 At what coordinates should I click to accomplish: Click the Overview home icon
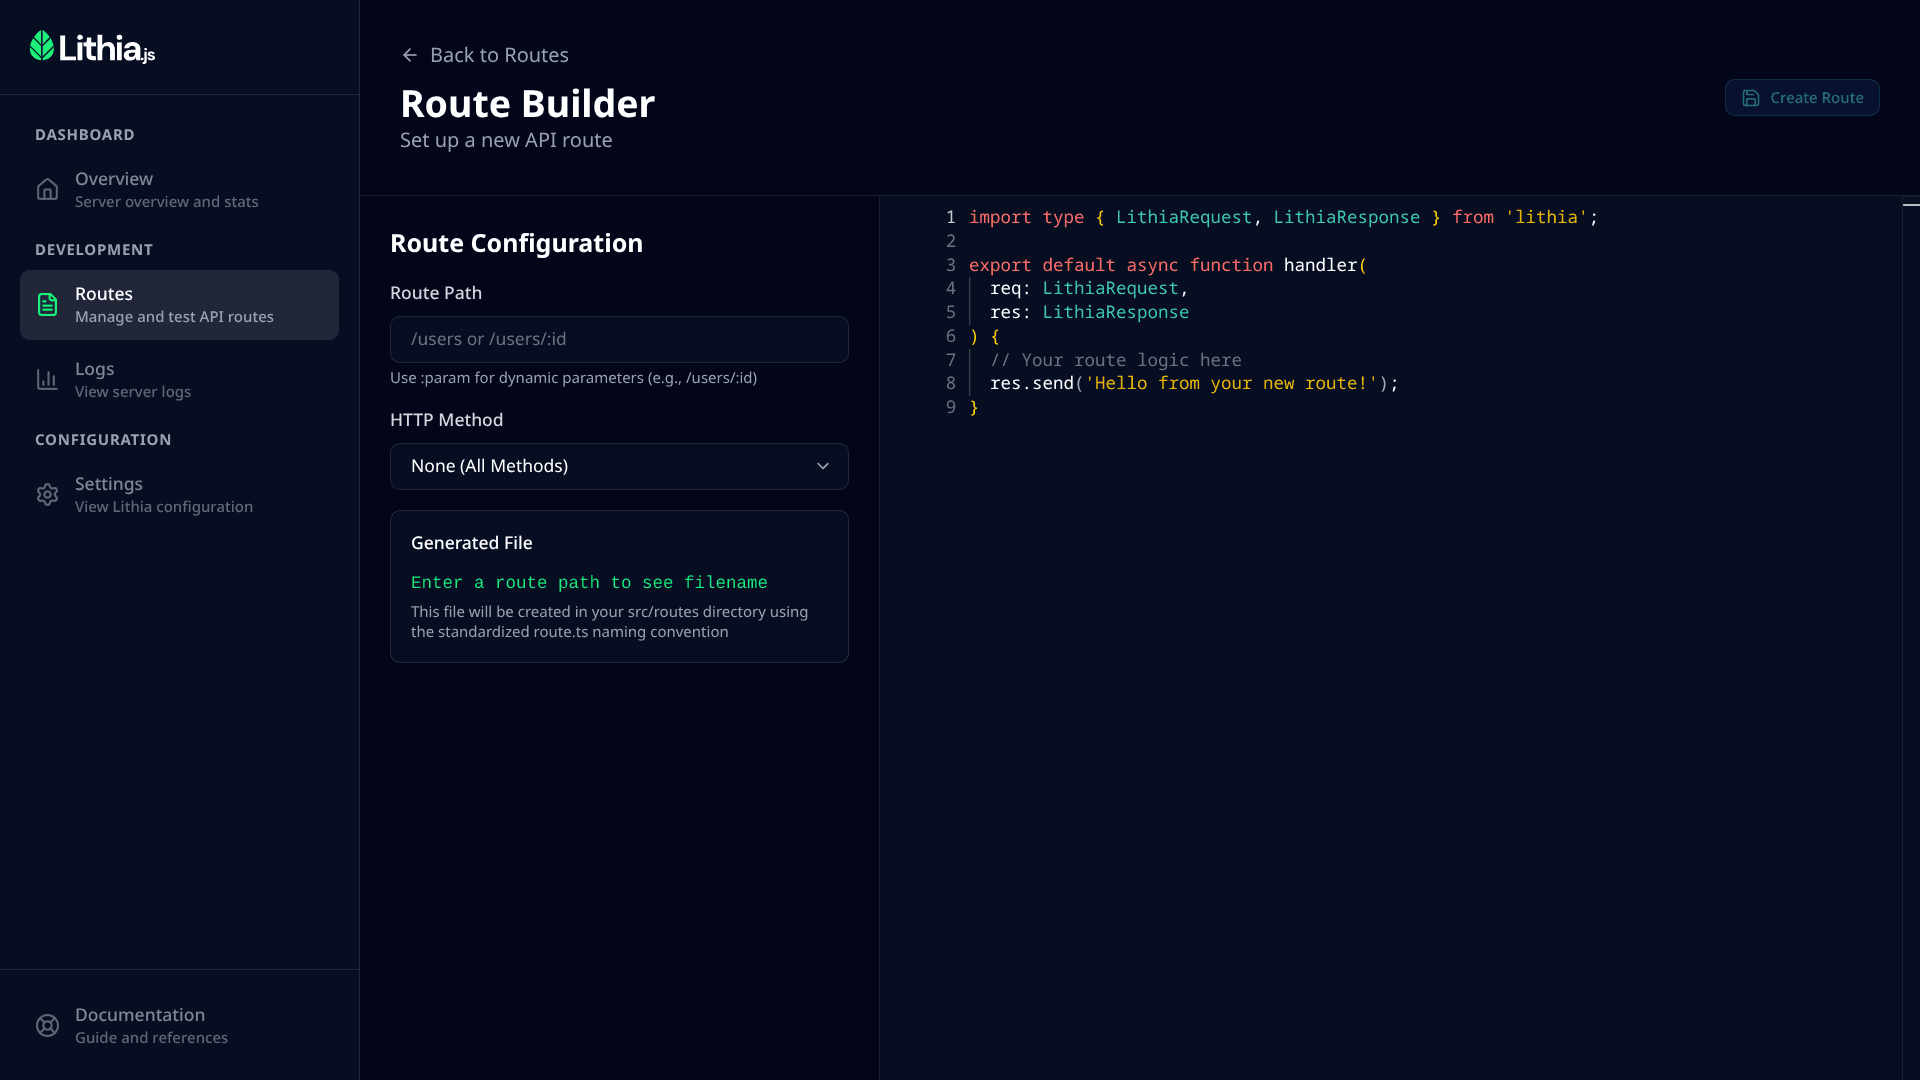[x=47, y=190]
